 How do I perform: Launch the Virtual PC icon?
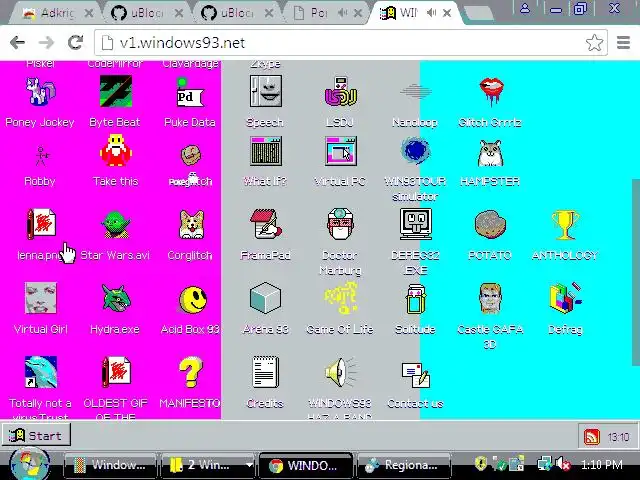(341, 151)
